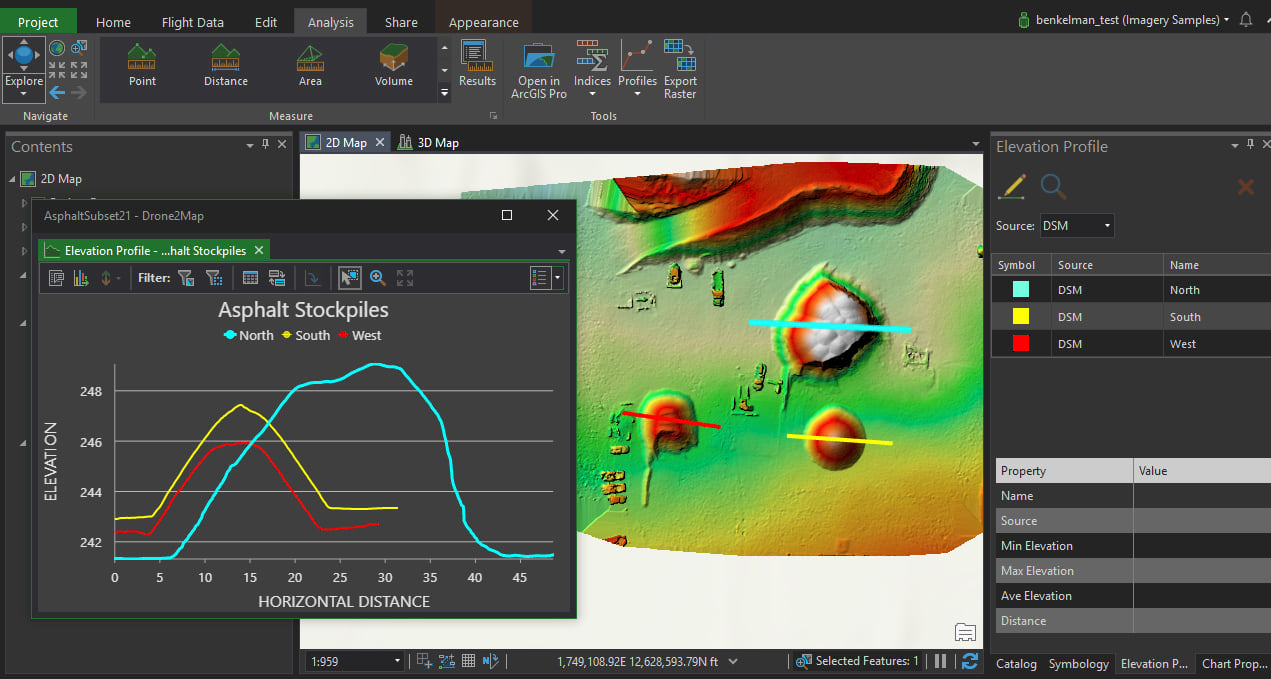The image size is (1271, 679).
Task: Open the chart legend dropdown arrow
Action: pyautogui.click(x=558, y=278)
